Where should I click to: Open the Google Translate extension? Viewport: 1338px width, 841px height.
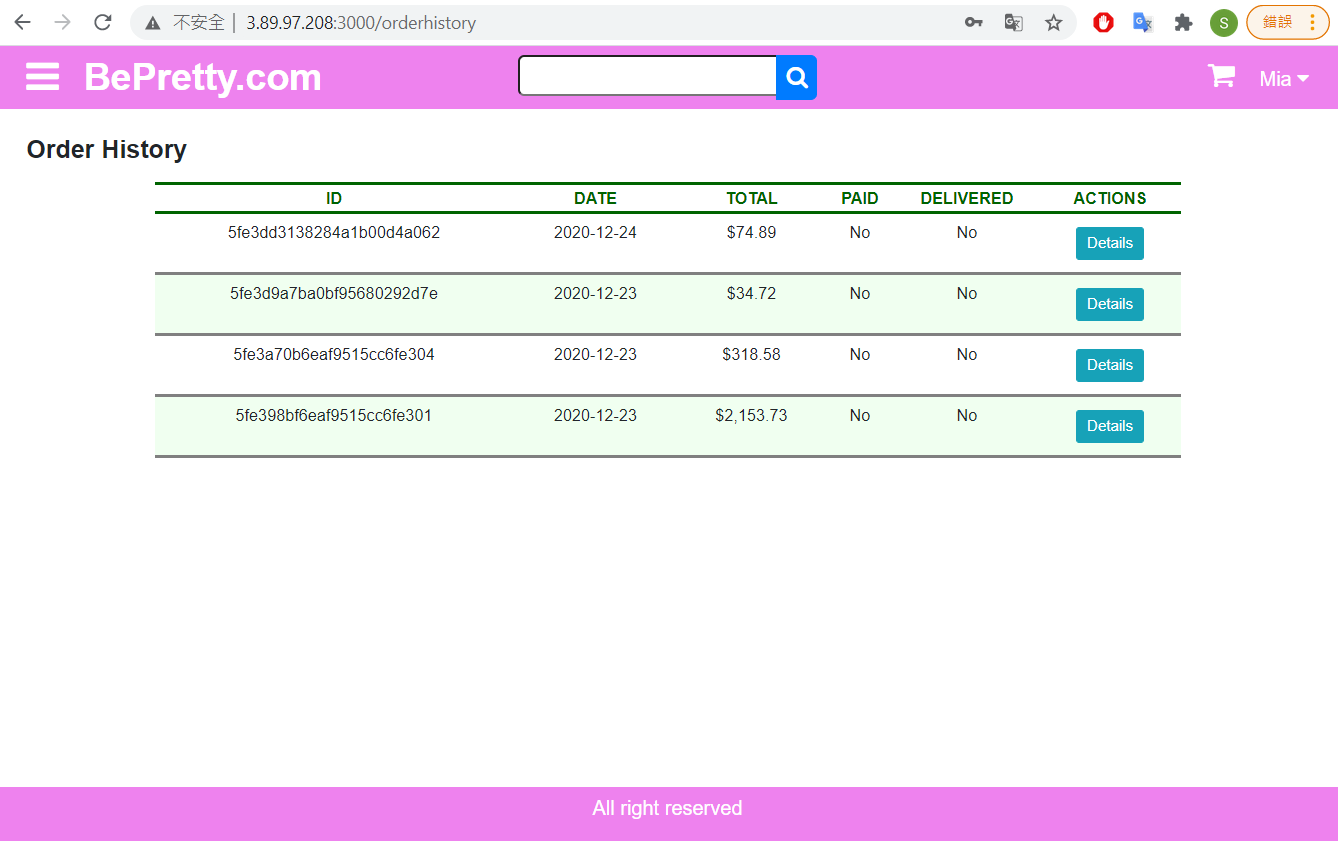point(1143,22)
